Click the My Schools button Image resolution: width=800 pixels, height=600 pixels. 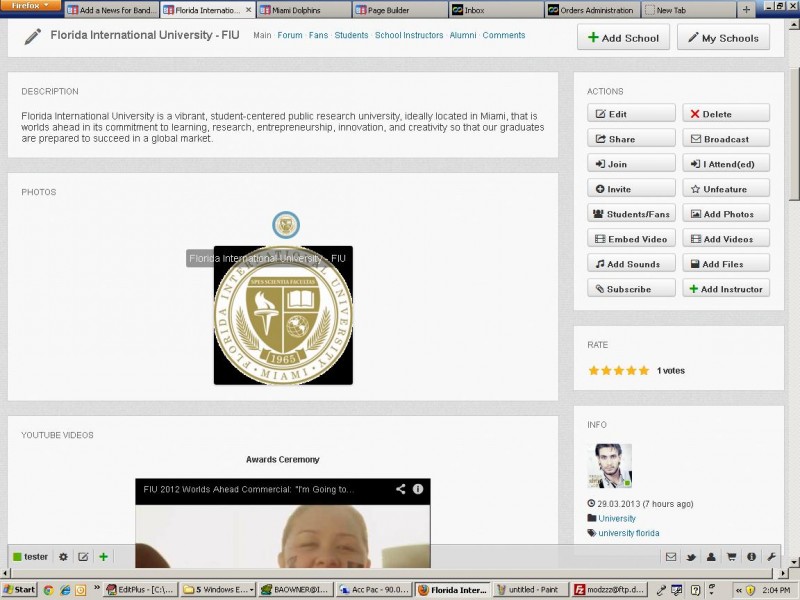coord(723,38)
